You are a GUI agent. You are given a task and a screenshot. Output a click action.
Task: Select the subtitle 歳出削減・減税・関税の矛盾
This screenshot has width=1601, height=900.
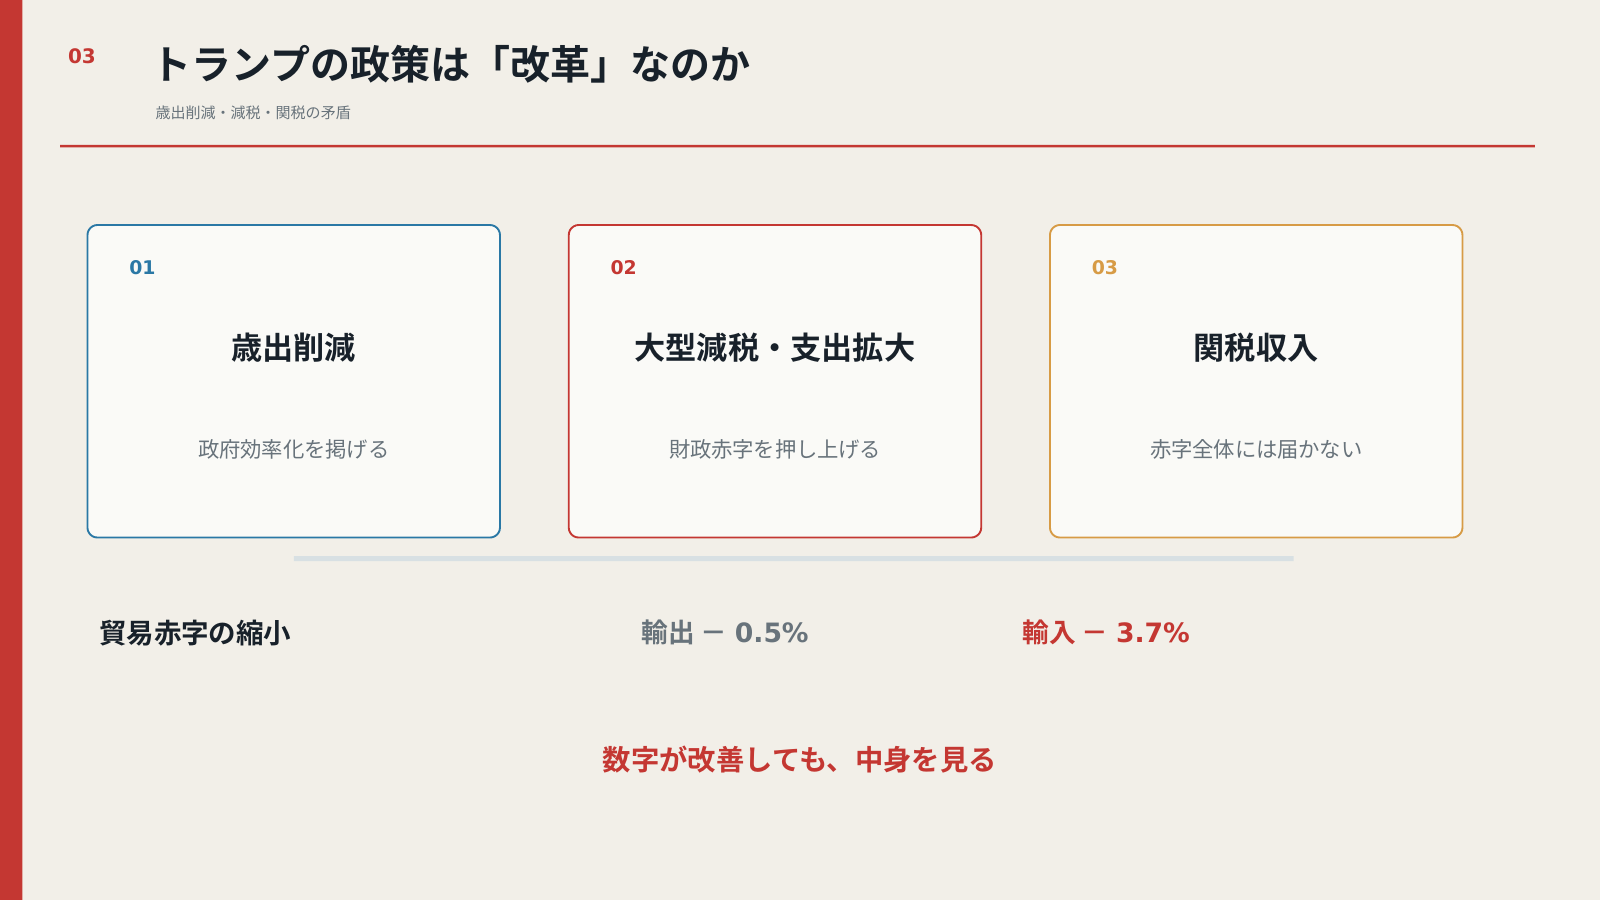point(253,113)
